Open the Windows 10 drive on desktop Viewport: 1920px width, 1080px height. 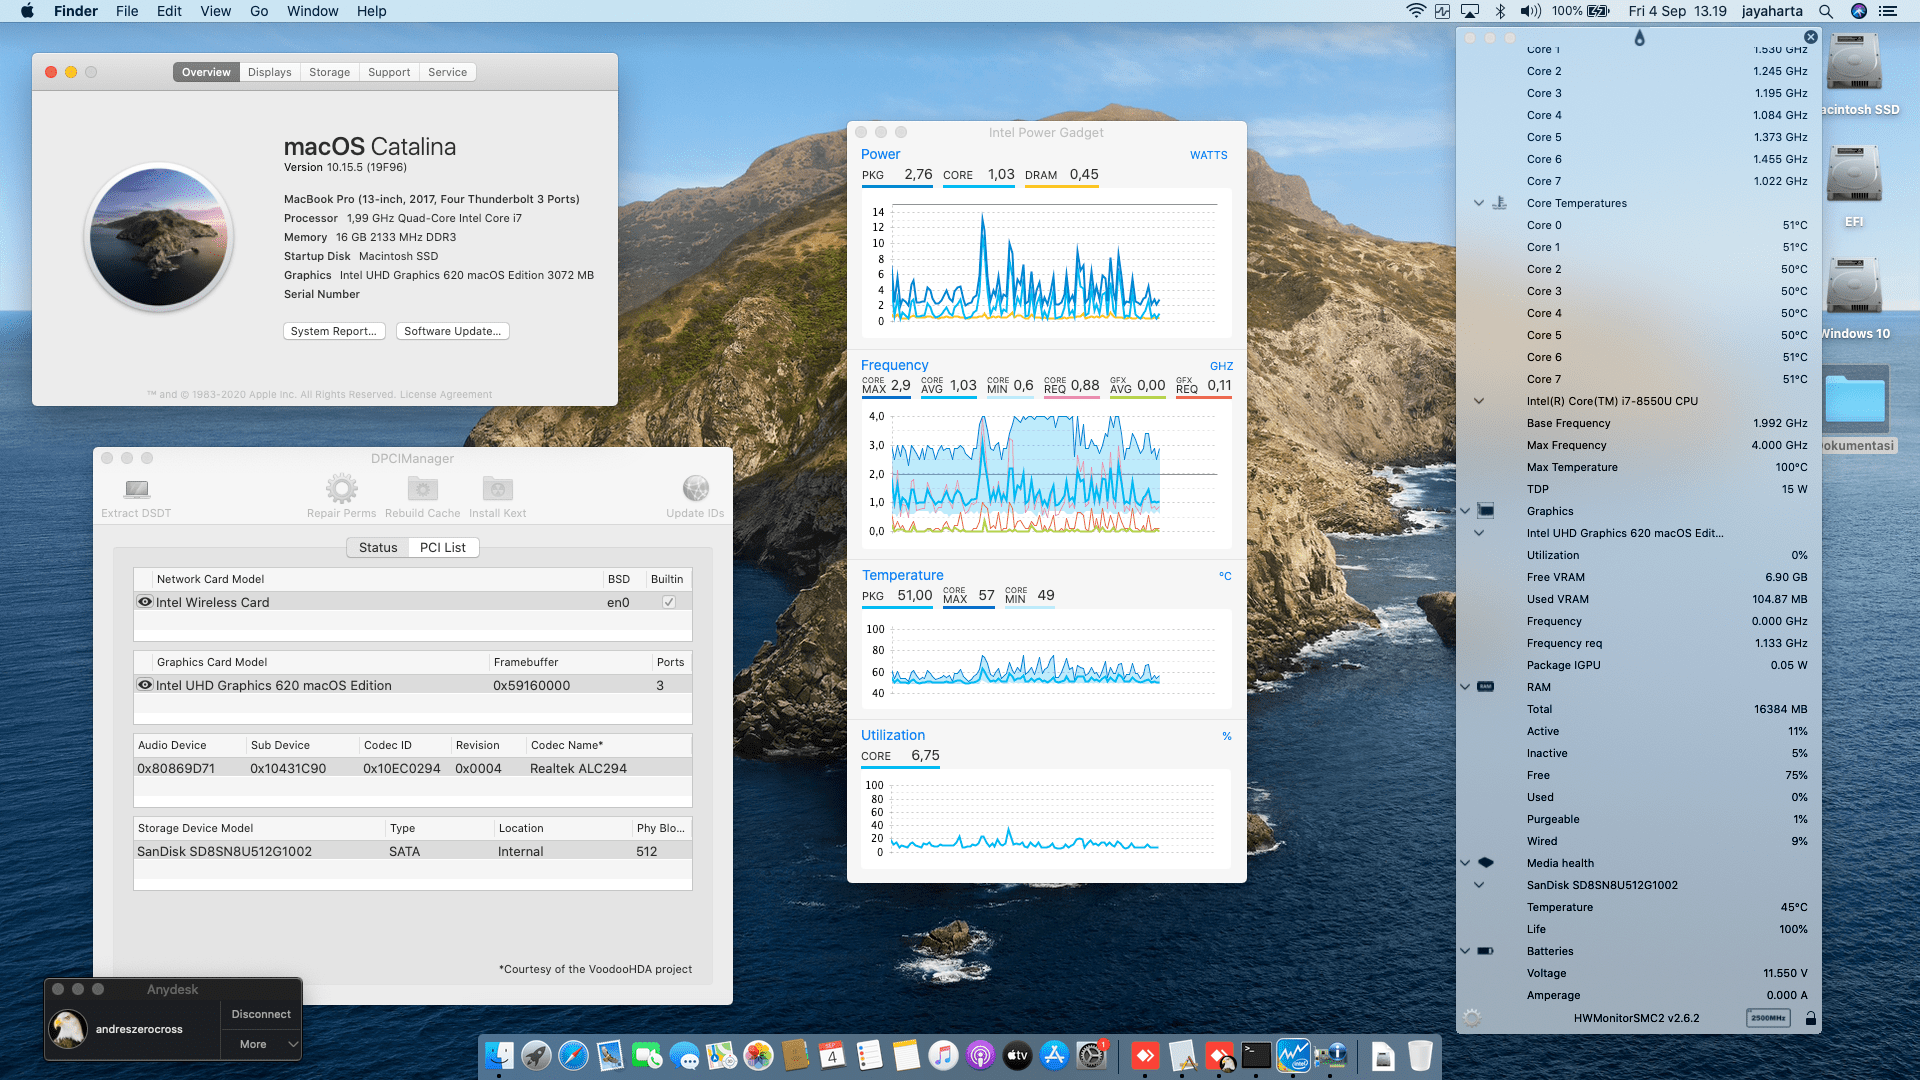(1853, 288)
